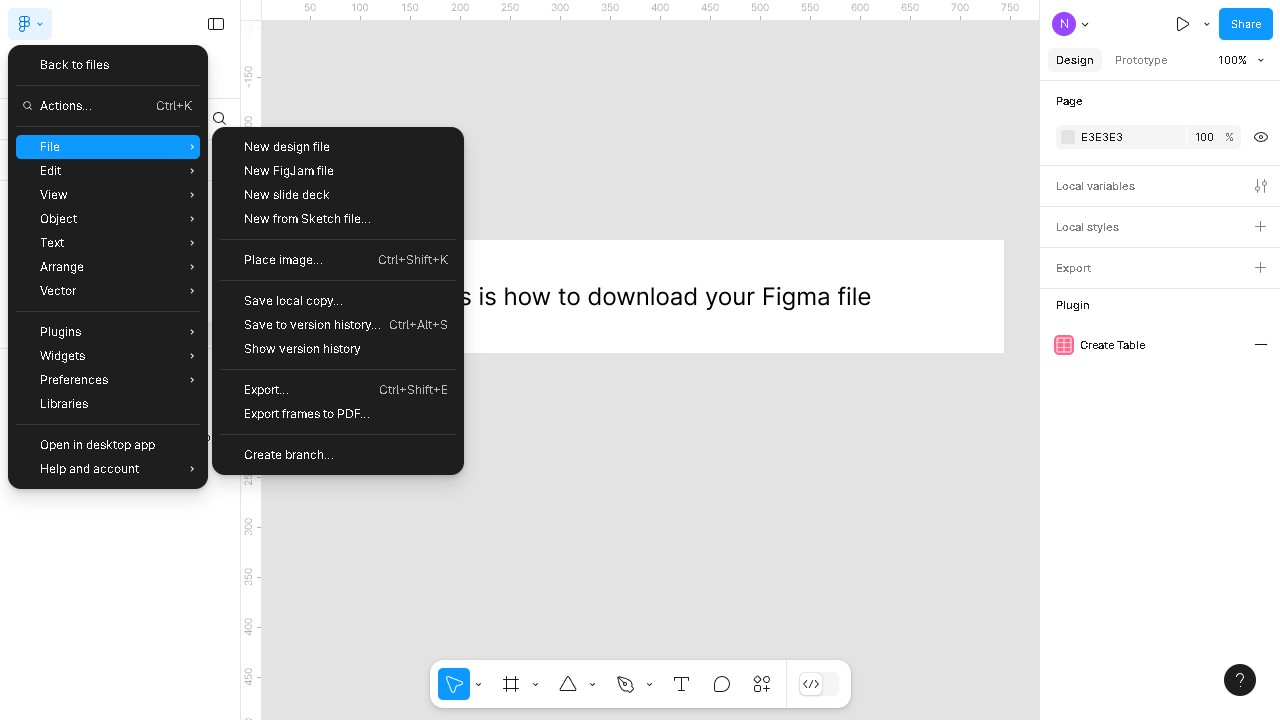Click the Create Table plugin icon
The image size is (1280, 720).
(x=1064, y=345)
